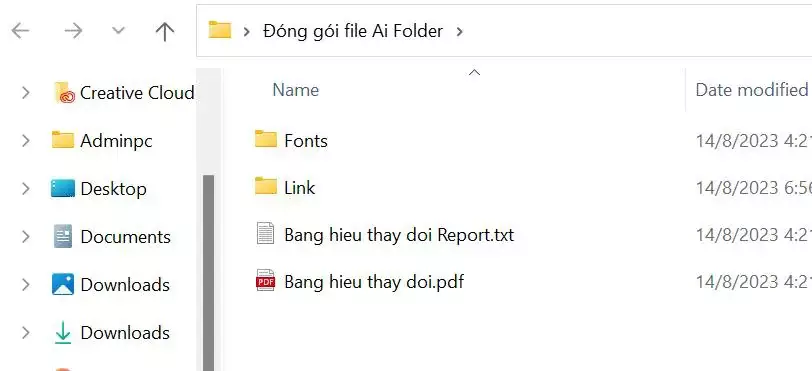
Task: Select Desktop in navigation pane
Action: point(113,189)
